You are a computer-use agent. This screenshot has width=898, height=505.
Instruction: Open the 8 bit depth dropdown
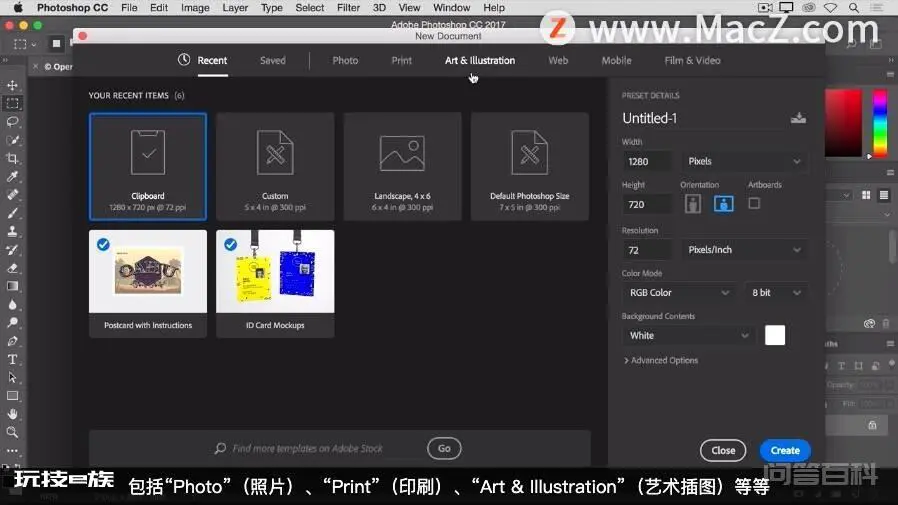[x=776, y=293]
